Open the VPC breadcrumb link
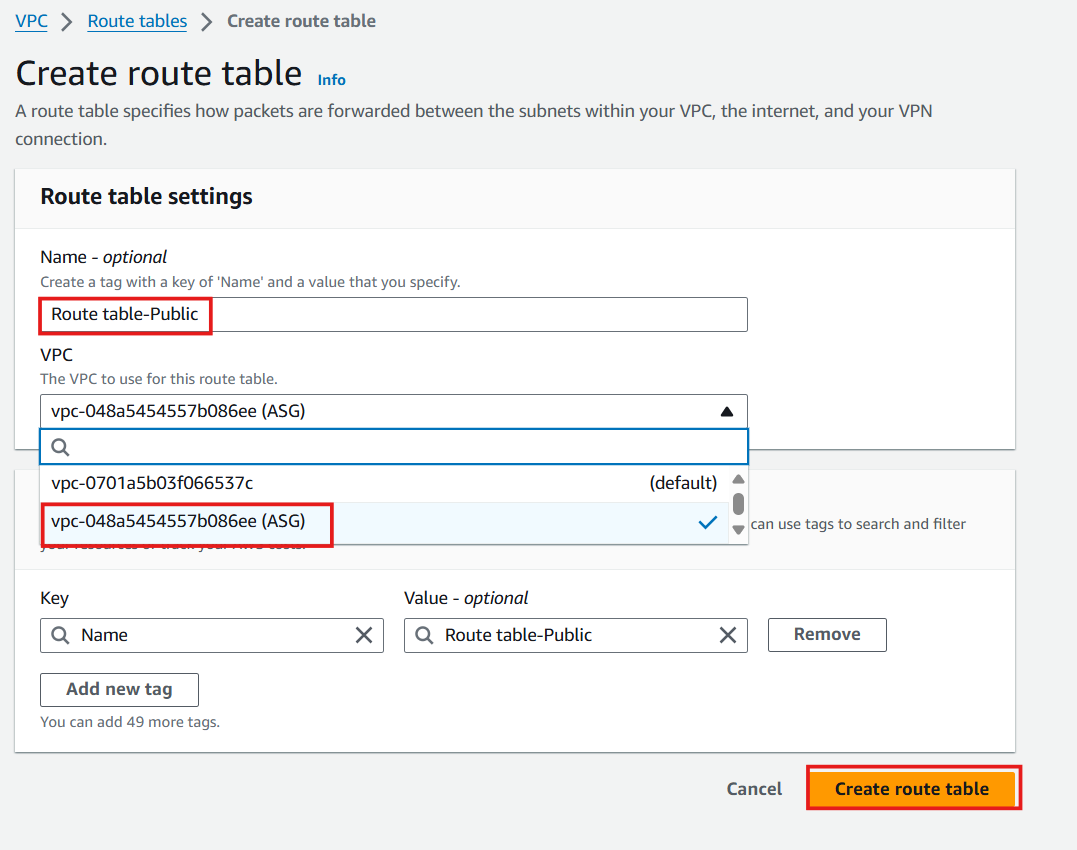 (x=30, y=21)
